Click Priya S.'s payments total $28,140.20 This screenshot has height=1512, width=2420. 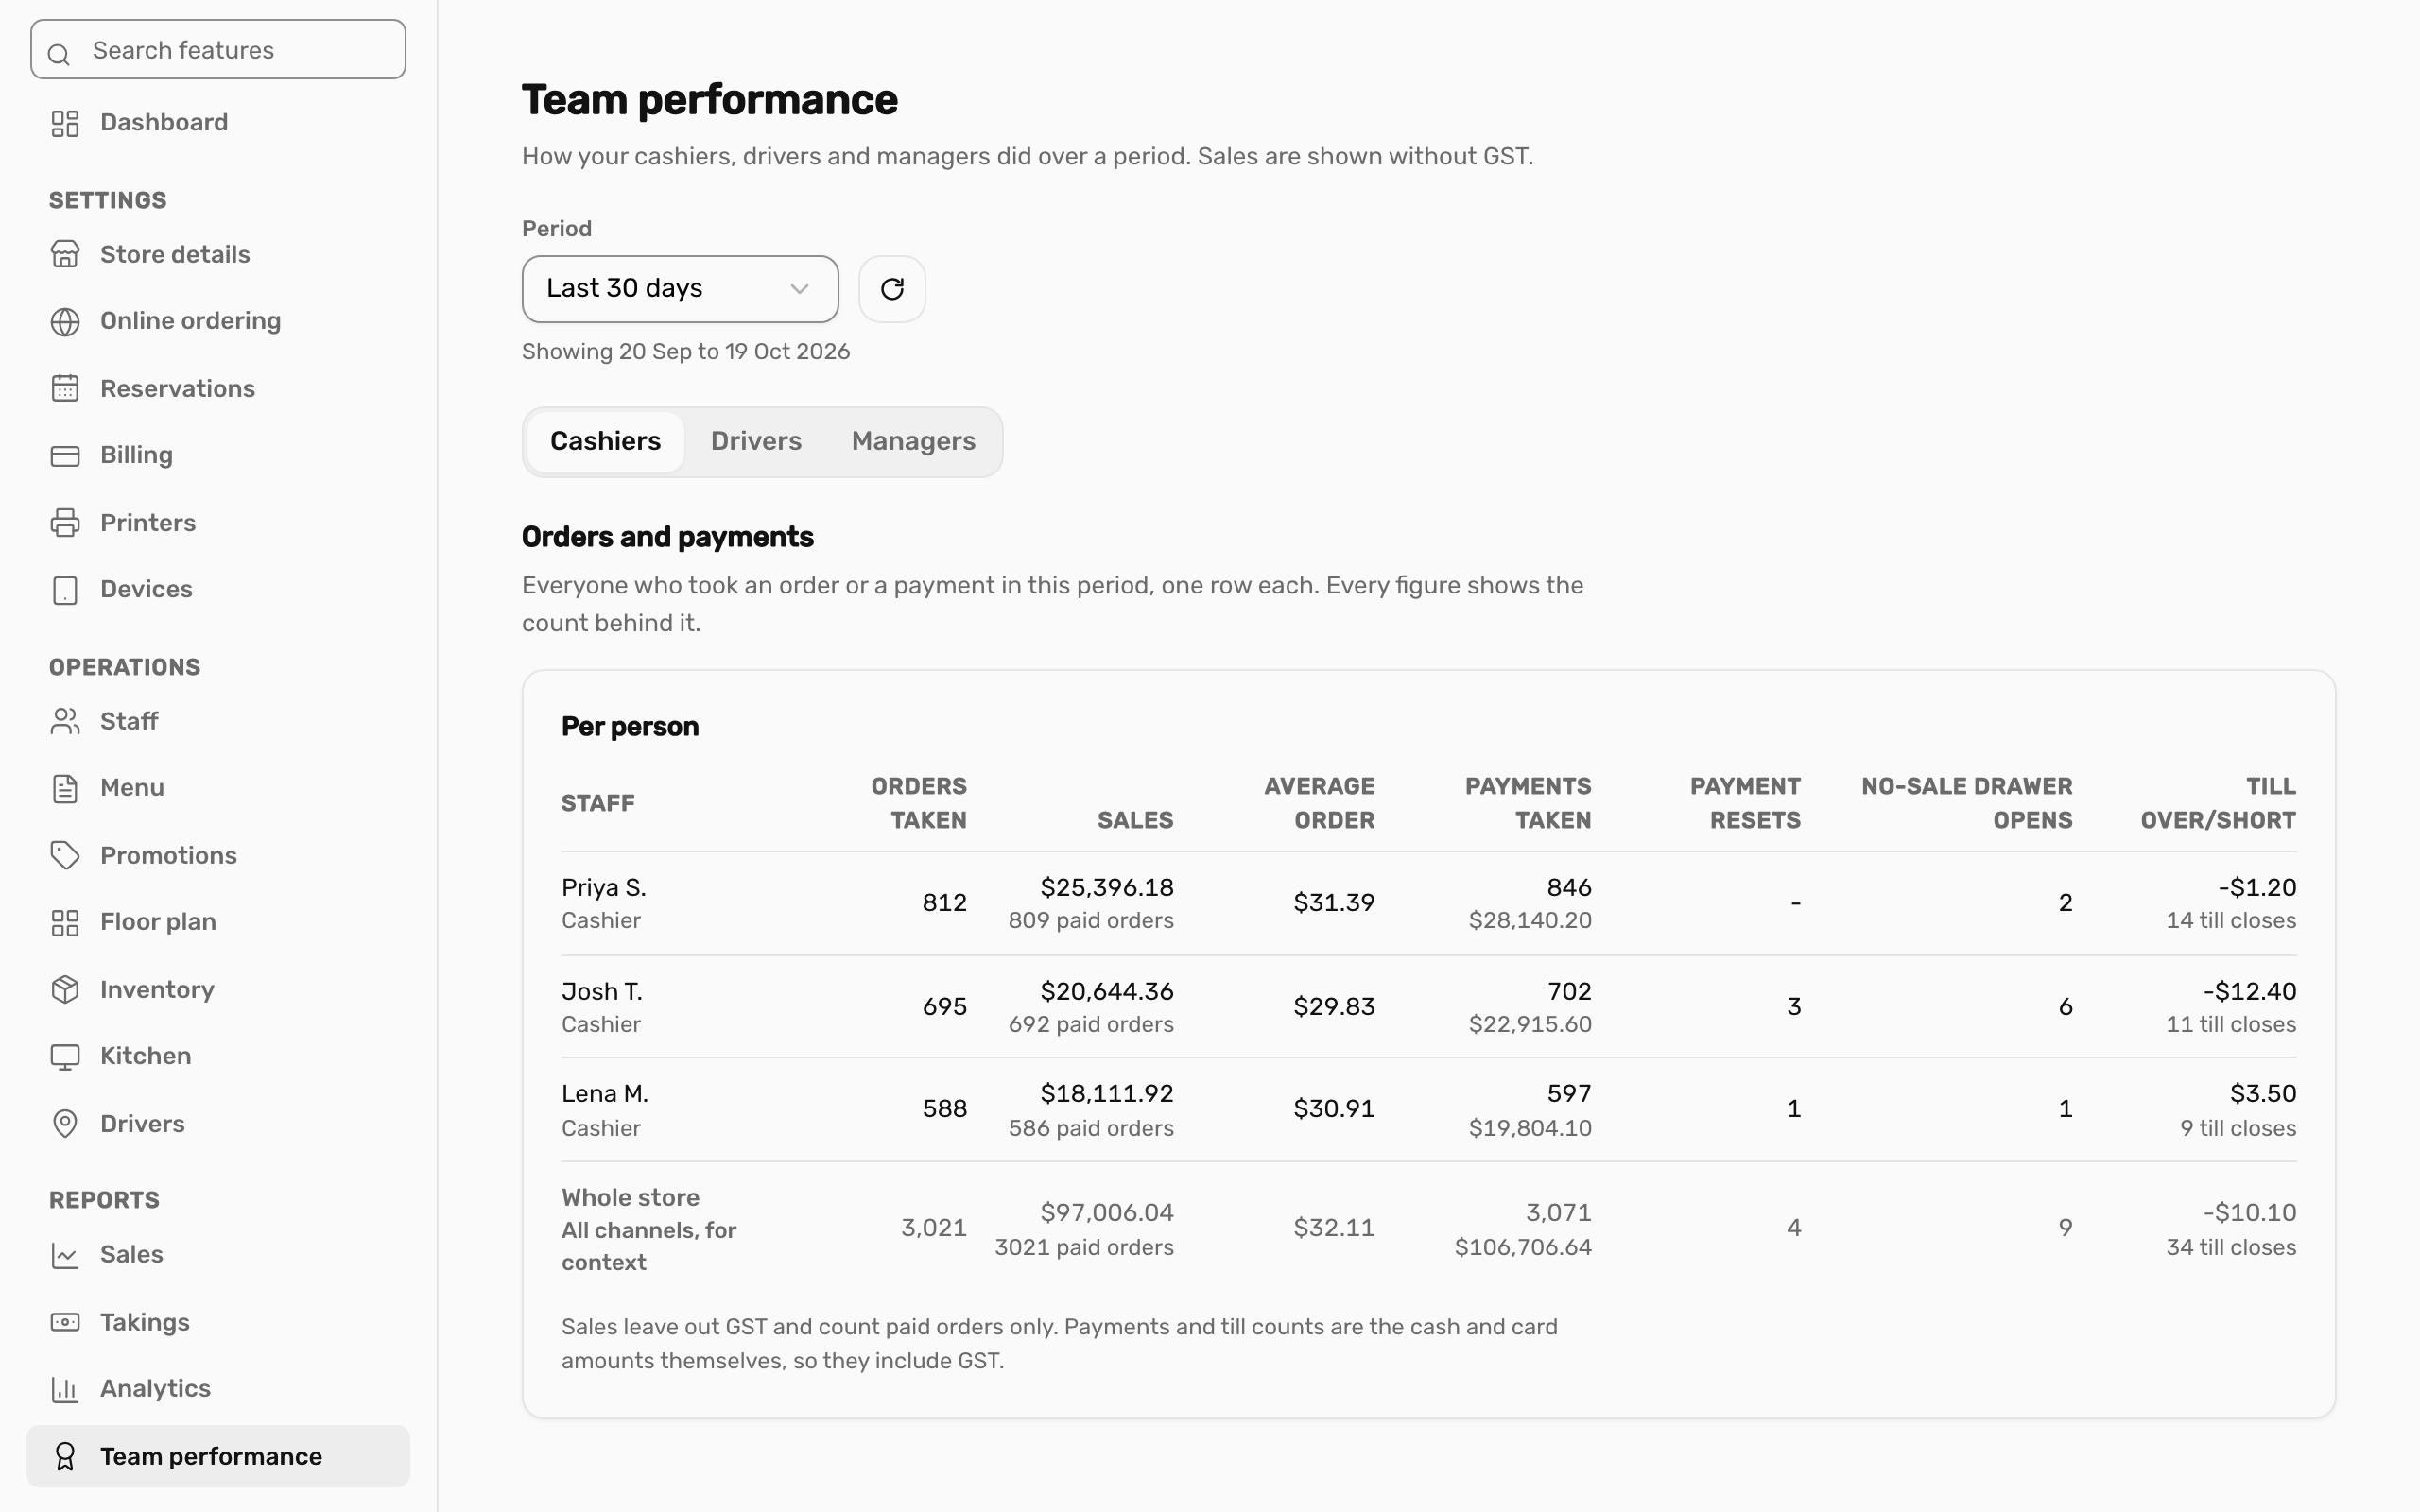[x=1530, y=920]
